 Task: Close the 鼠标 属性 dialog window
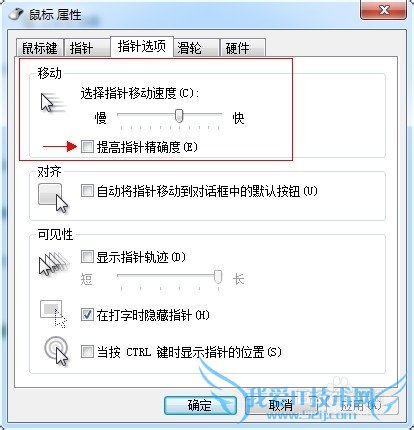click(384, 10)
